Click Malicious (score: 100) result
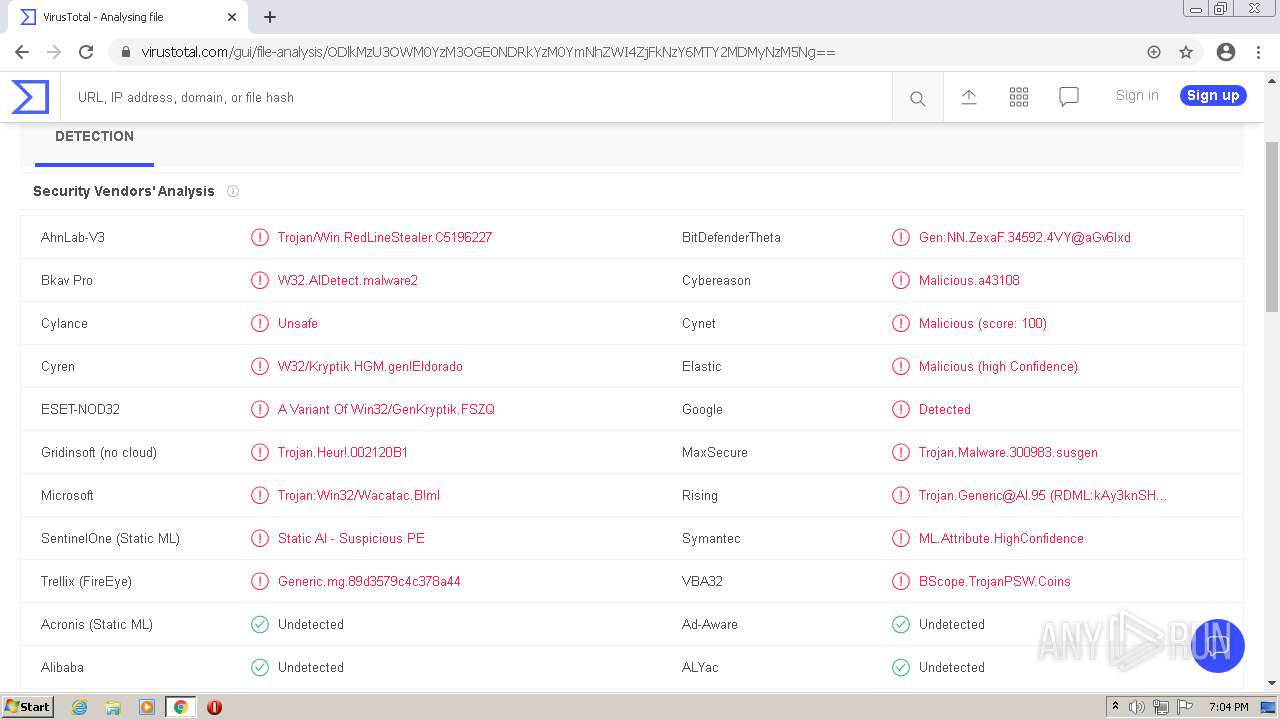Screen dimensions: 1280x720 pyautogui.click(x=983, y=323)
